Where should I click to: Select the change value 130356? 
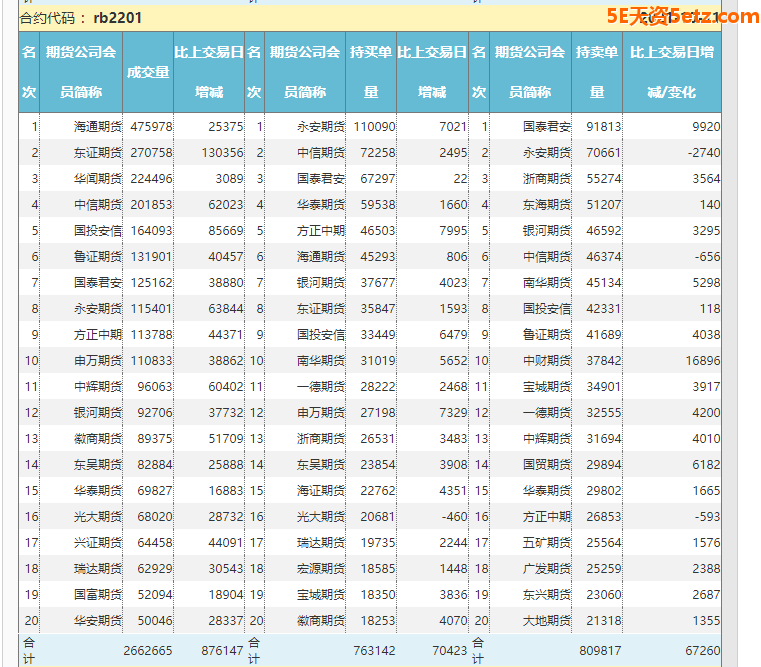point(223,153)
